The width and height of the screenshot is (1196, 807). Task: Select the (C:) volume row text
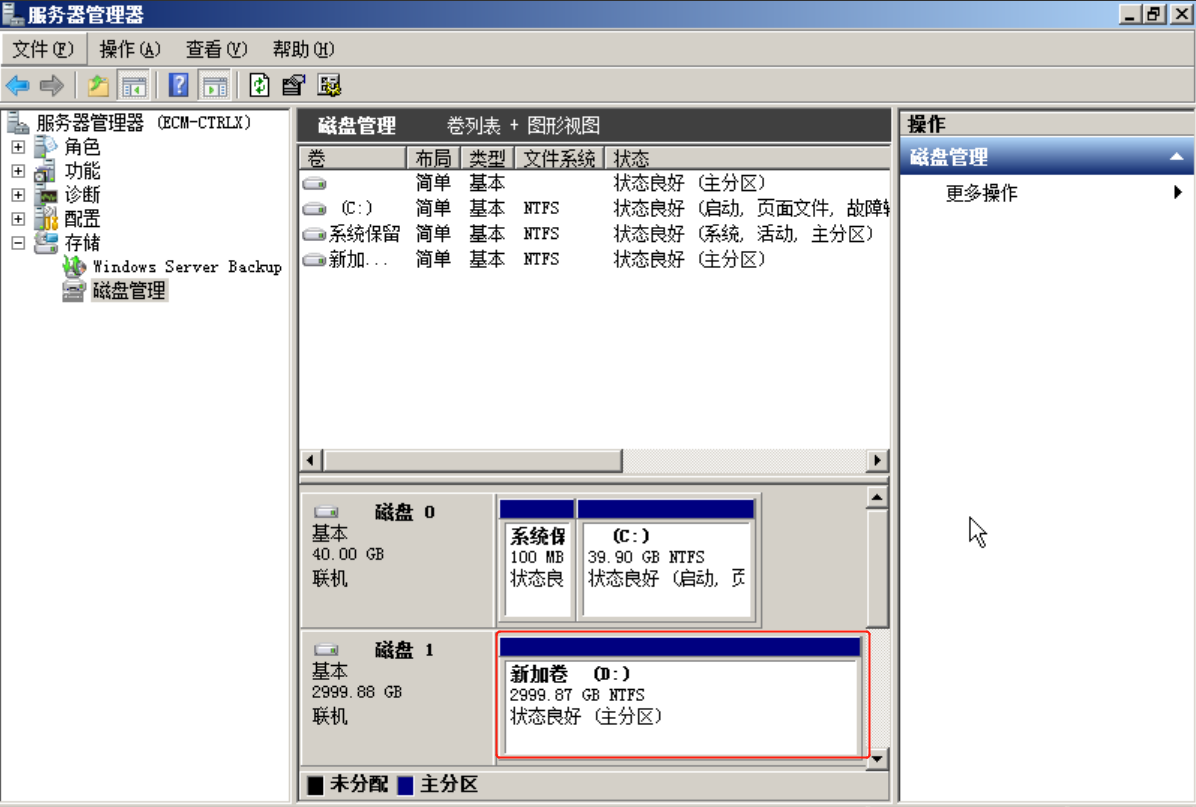[x=356, y=208]
